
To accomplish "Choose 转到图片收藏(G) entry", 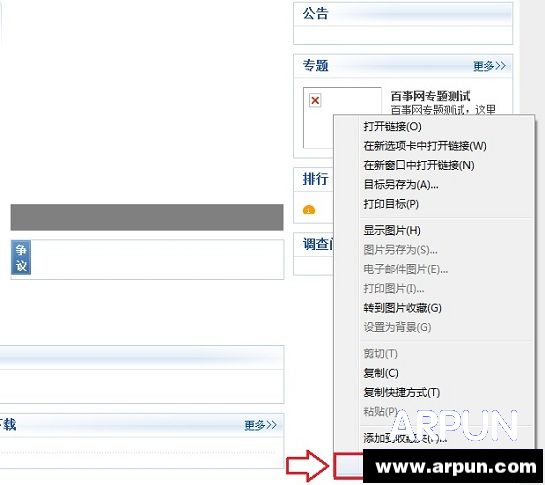I will tap(402, 308).
